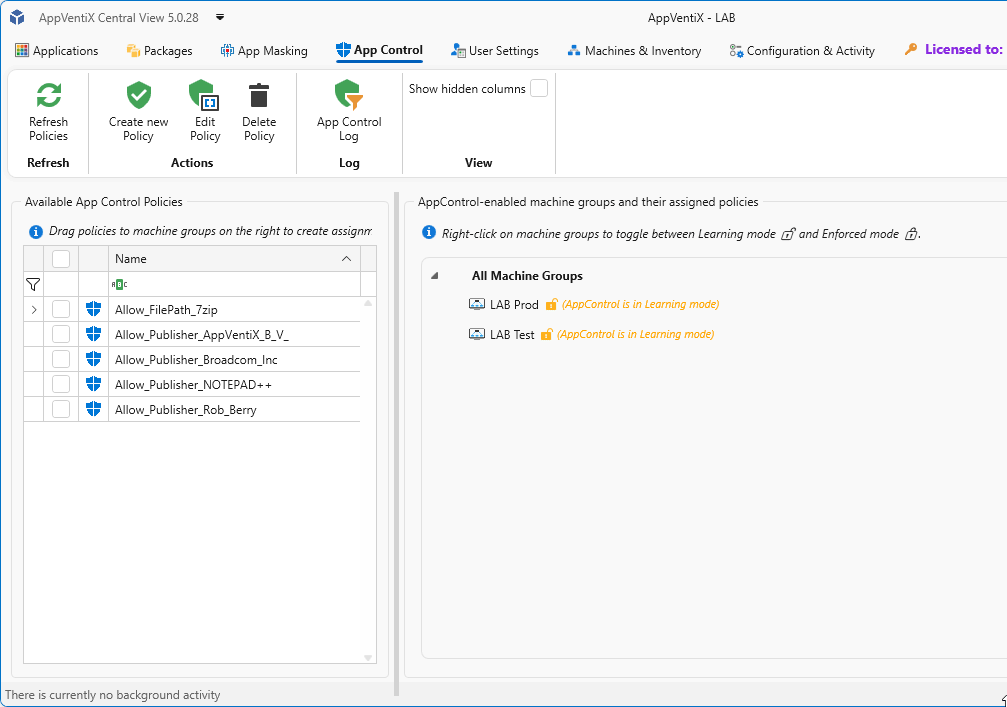Screen dimensions: 1007x707
Task: Click the policy list scroll-down arrow
Action: click(368, 658)
